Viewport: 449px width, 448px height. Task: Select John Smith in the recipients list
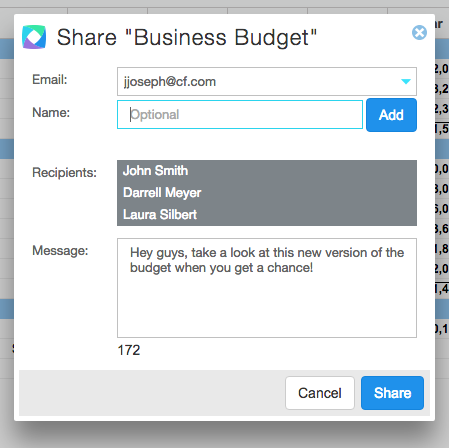pos(155,171)
